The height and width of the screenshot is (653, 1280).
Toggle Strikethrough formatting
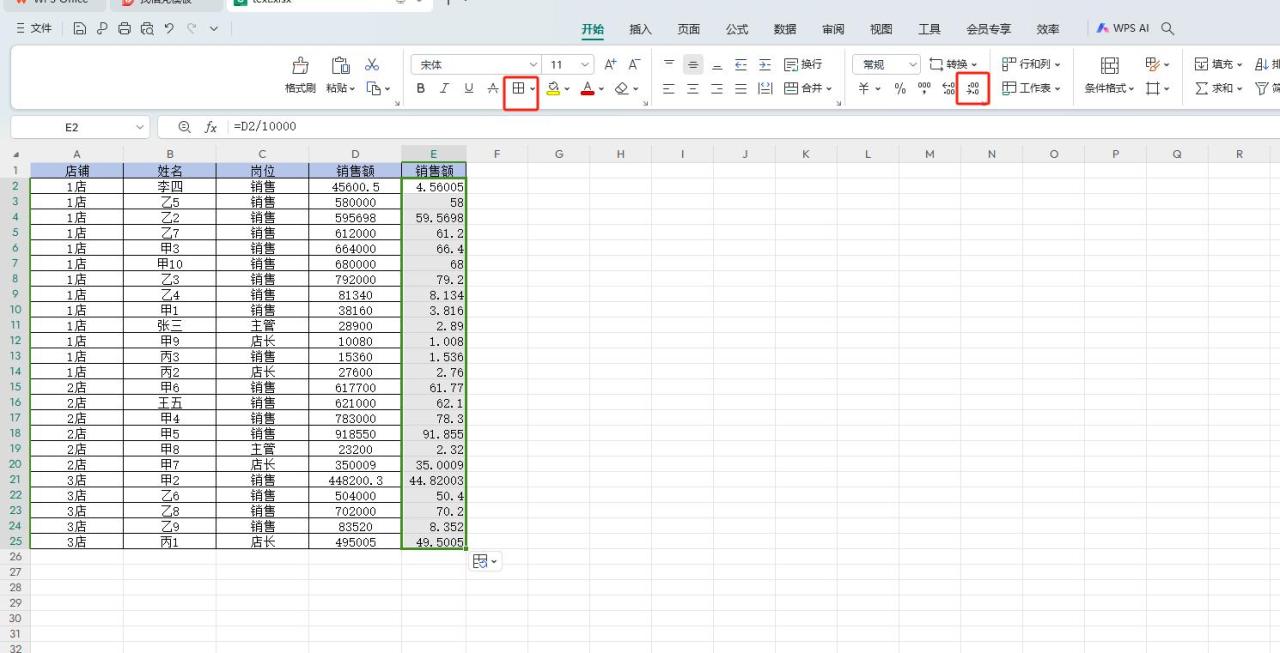[x=493, y=88]
